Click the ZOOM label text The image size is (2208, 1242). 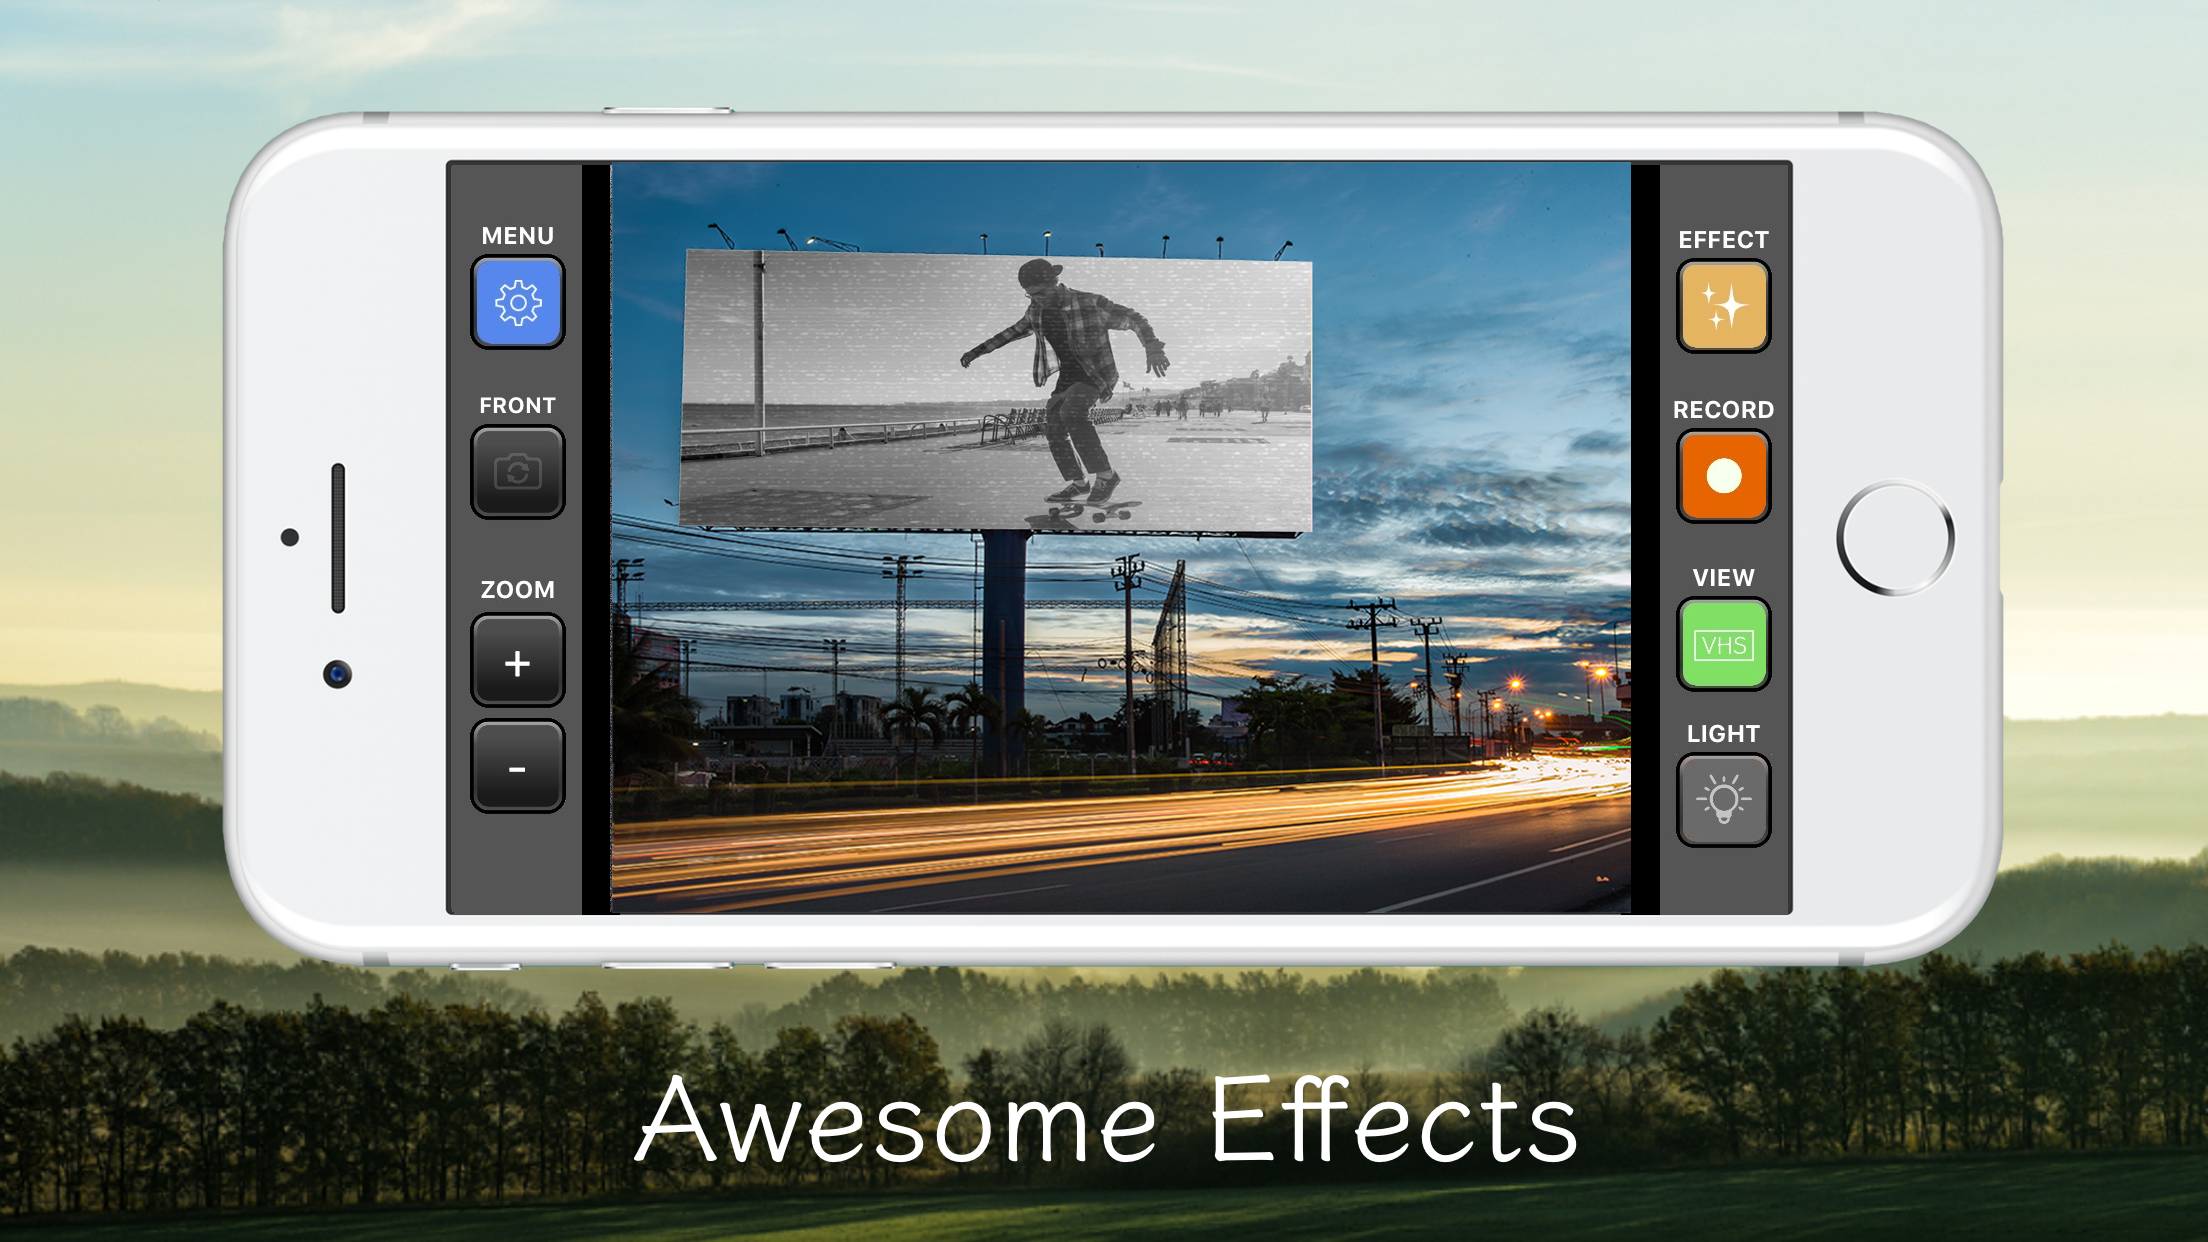tap(517, 590)
